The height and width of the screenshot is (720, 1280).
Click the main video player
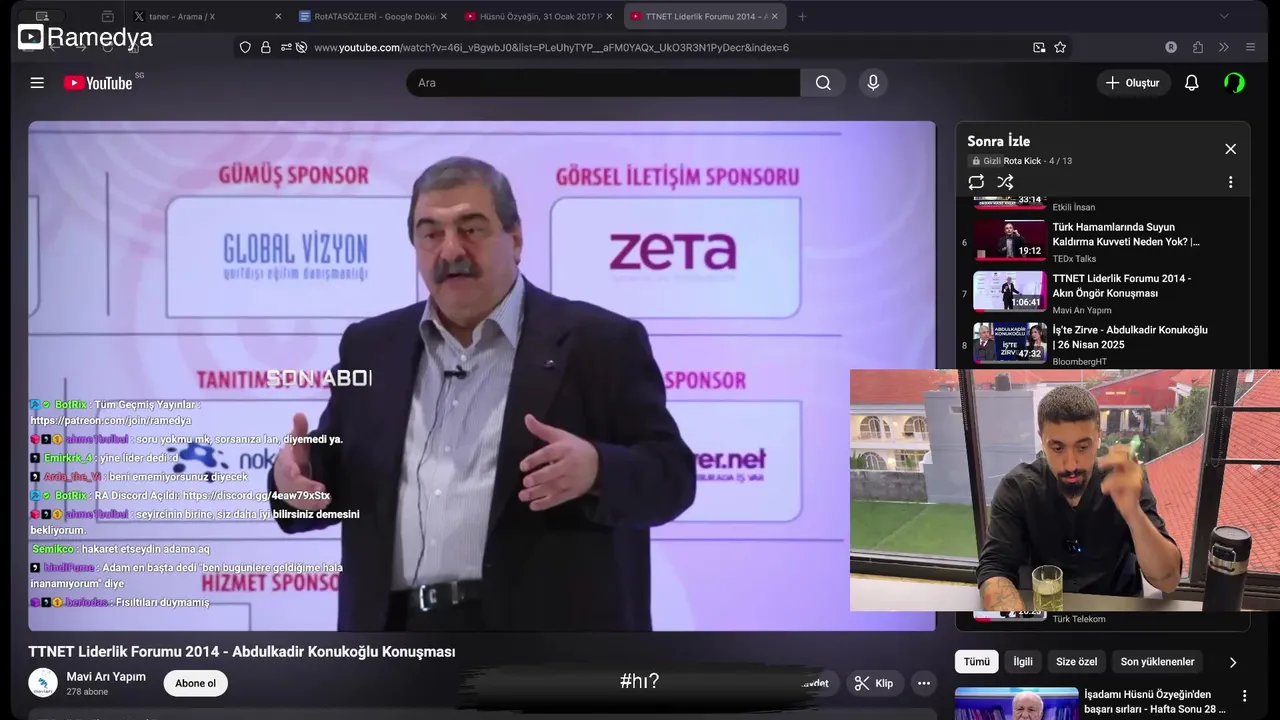[x=482, y=376]
